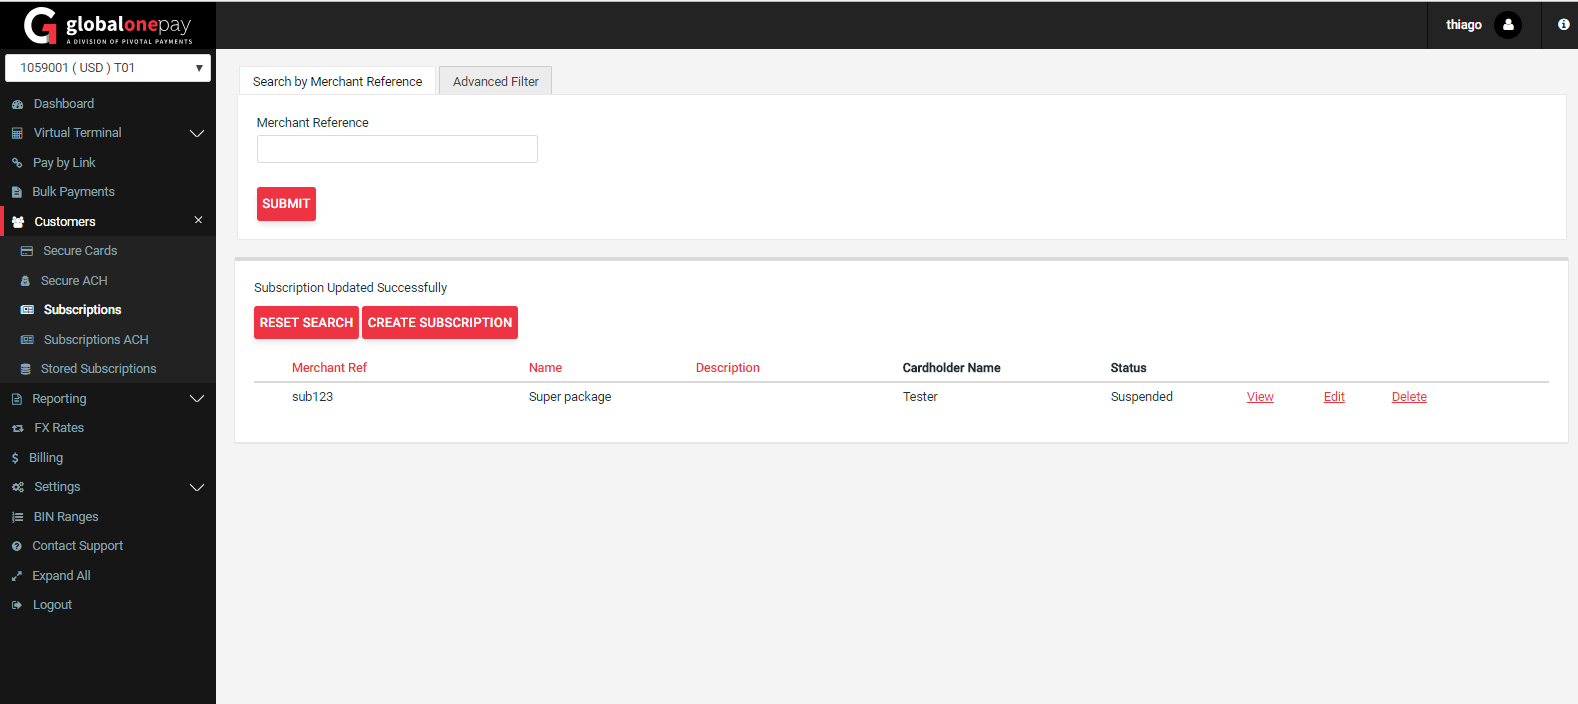This screenshot has width=1578, height=704.
Task: Click the Bulk Payments document icon
Action: pos(17,192)
